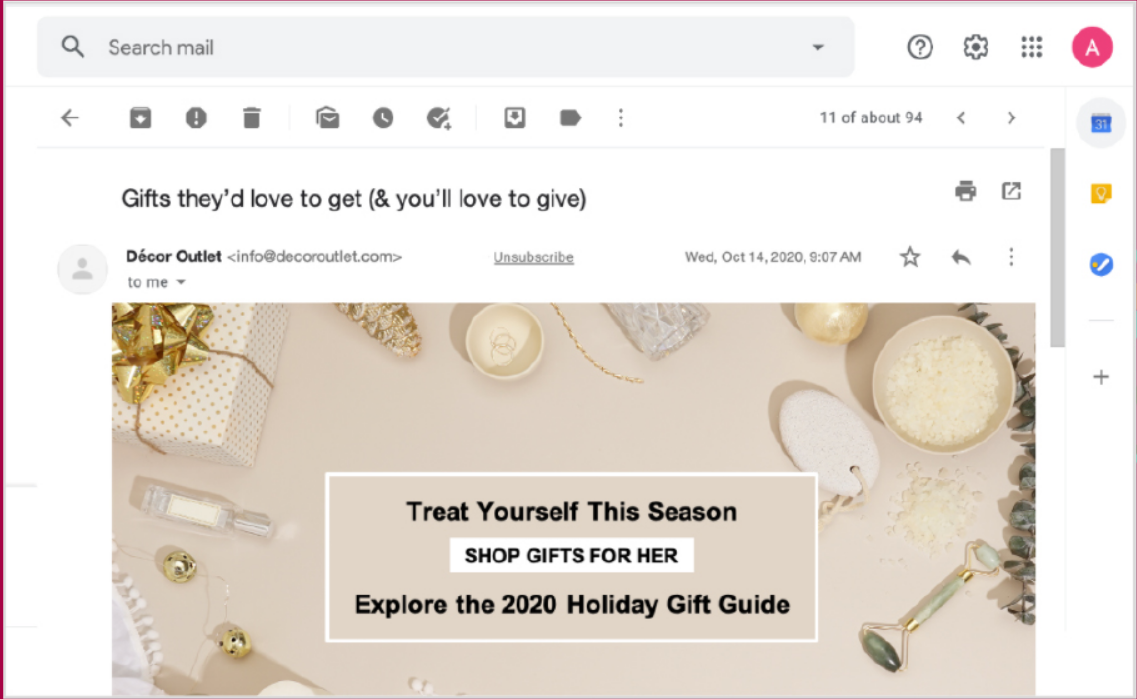Report this message as spam
This screenshot has height=699, width=1137.
(x=196, y=117)
